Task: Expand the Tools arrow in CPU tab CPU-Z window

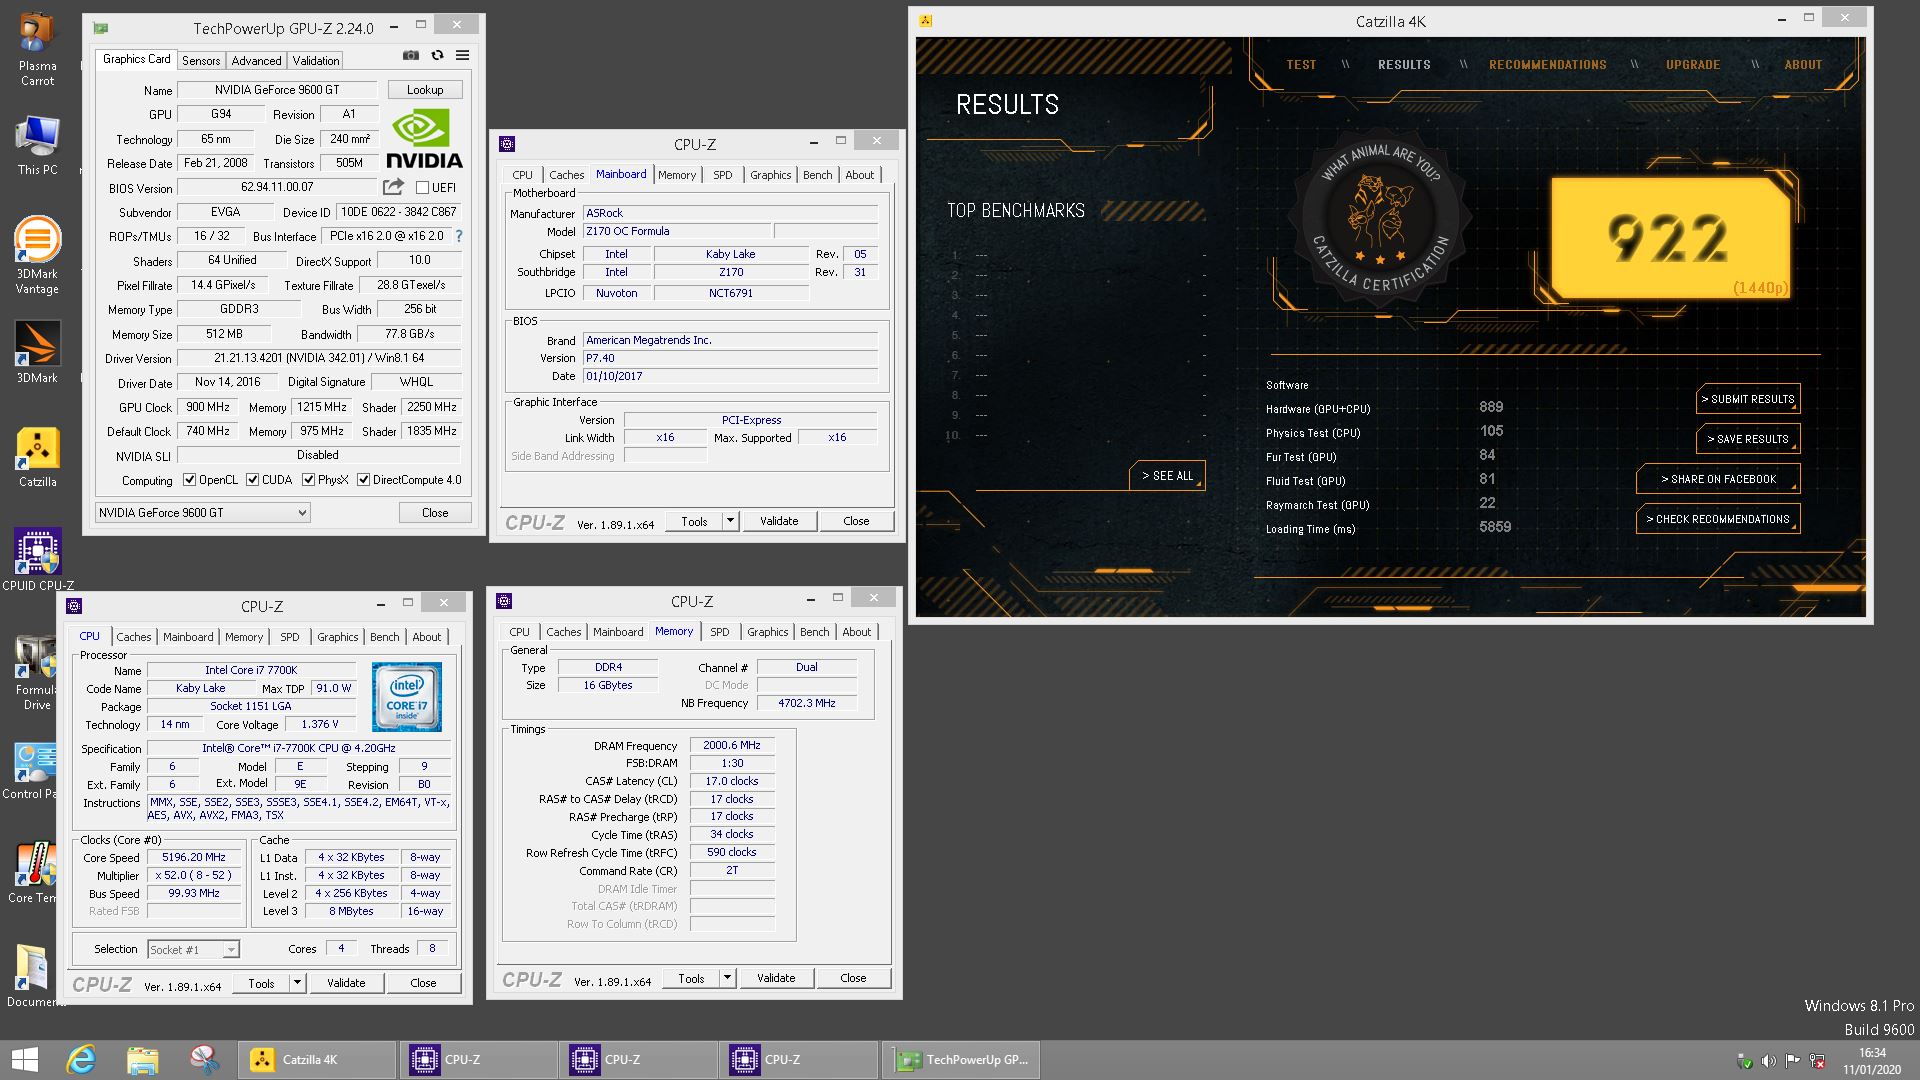Action: [x=297, y=983]
